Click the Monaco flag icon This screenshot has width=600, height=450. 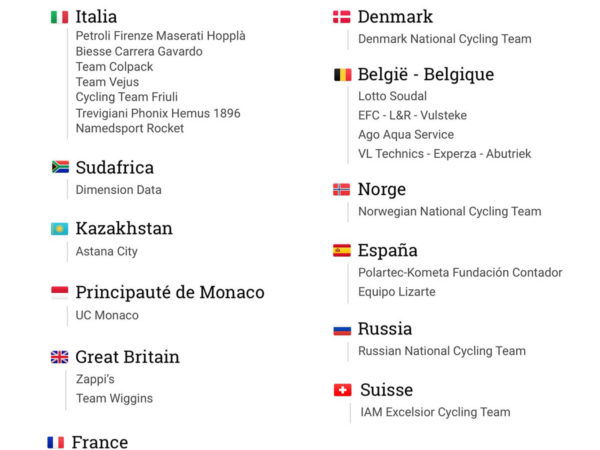coord(60,293)
